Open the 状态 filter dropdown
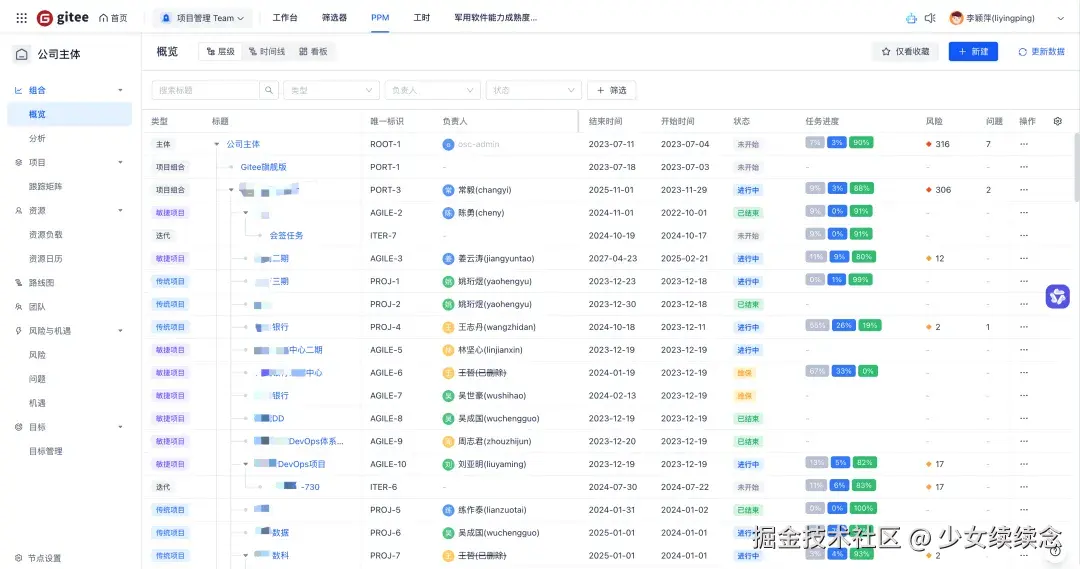Viewport: 1080px width, 569px height. [x=534, y=90]
